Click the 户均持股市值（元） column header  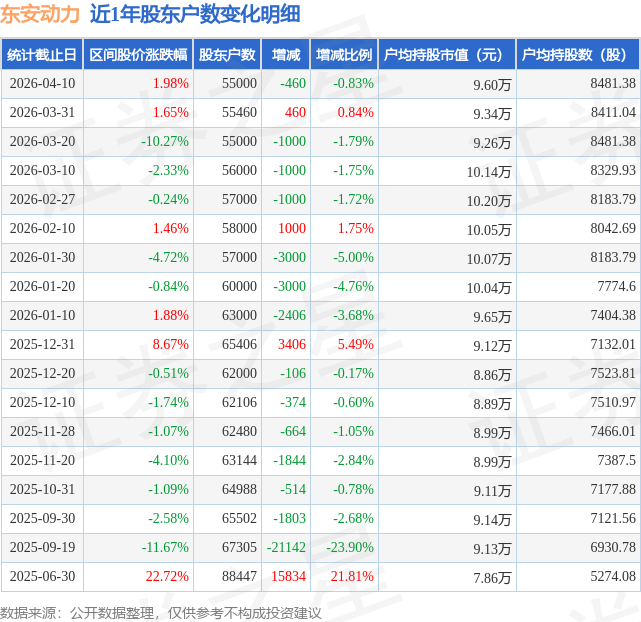pyautogui.click(x=446, y=55)
